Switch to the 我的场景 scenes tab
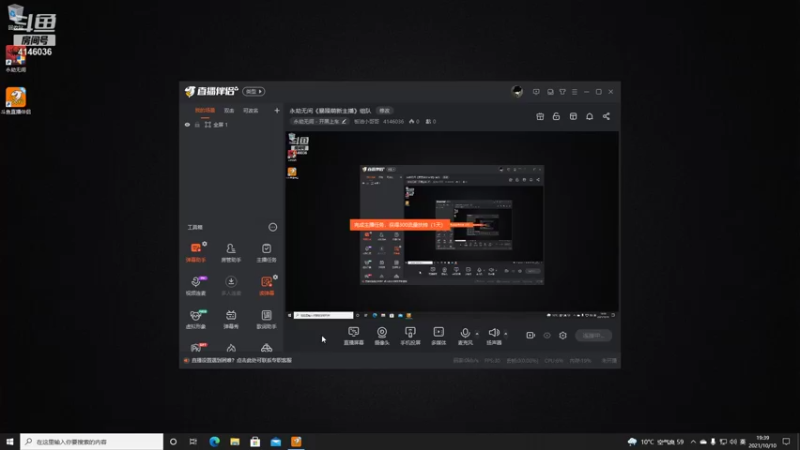The width and height of the screenshot is (800, 450). coord(205,111)
